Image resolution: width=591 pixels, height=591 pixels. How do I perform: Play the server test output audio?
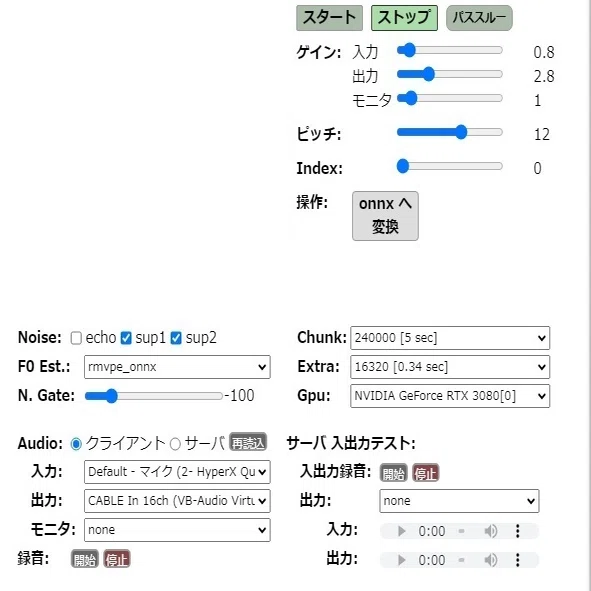[x=402, y=560]
